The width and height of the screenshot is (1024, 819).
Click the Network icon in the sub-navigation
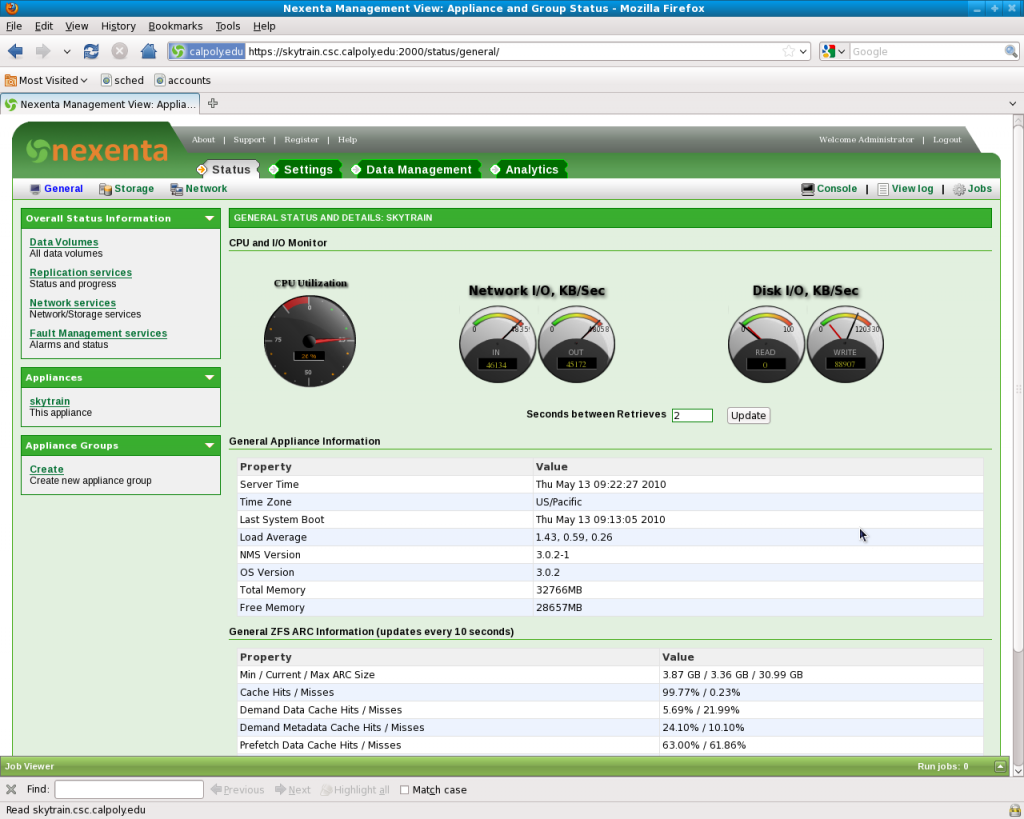pyautogui.click(x=176, y=189)
